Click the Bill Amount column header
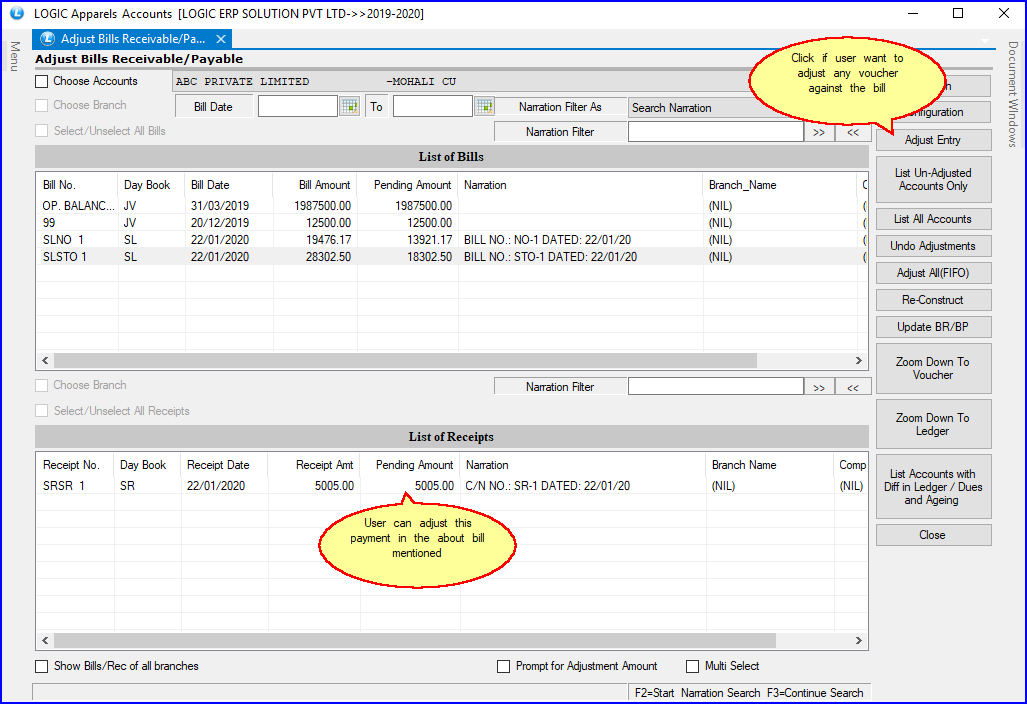1027x704 pixels. click(315, 185)
